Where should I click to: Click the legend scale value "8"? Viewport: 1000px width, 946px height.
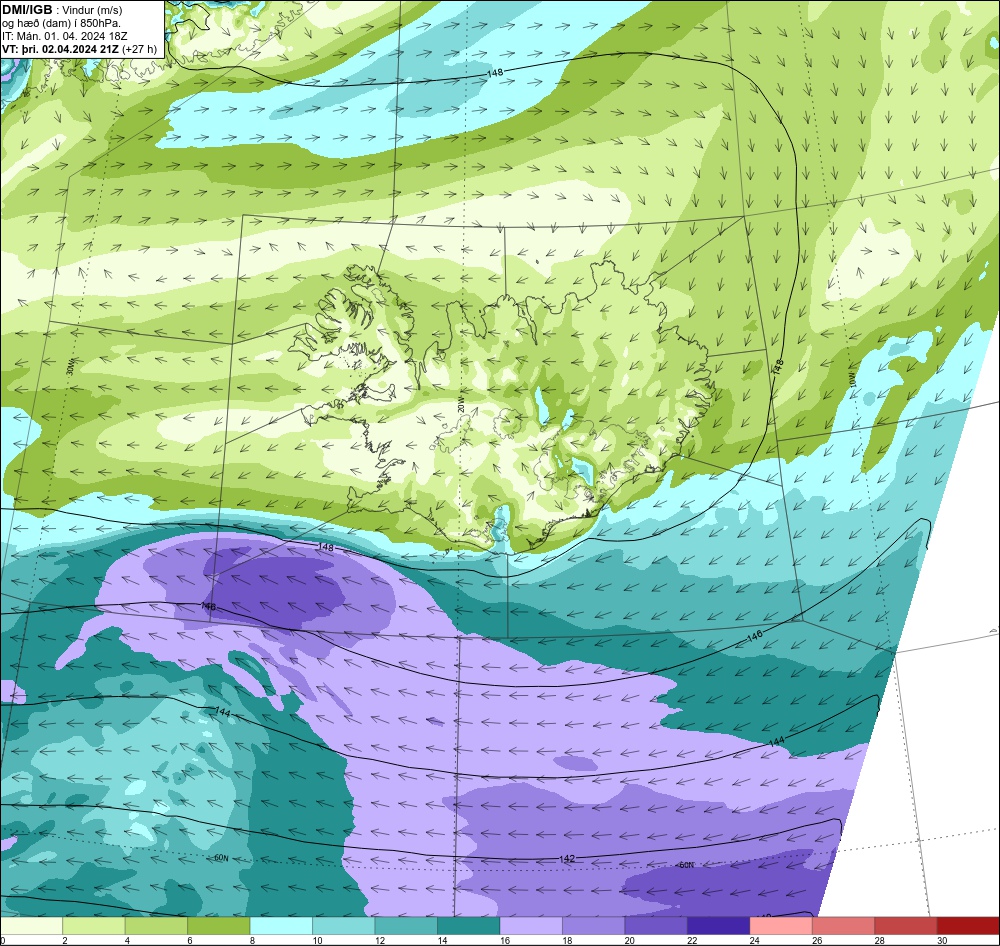253,940
